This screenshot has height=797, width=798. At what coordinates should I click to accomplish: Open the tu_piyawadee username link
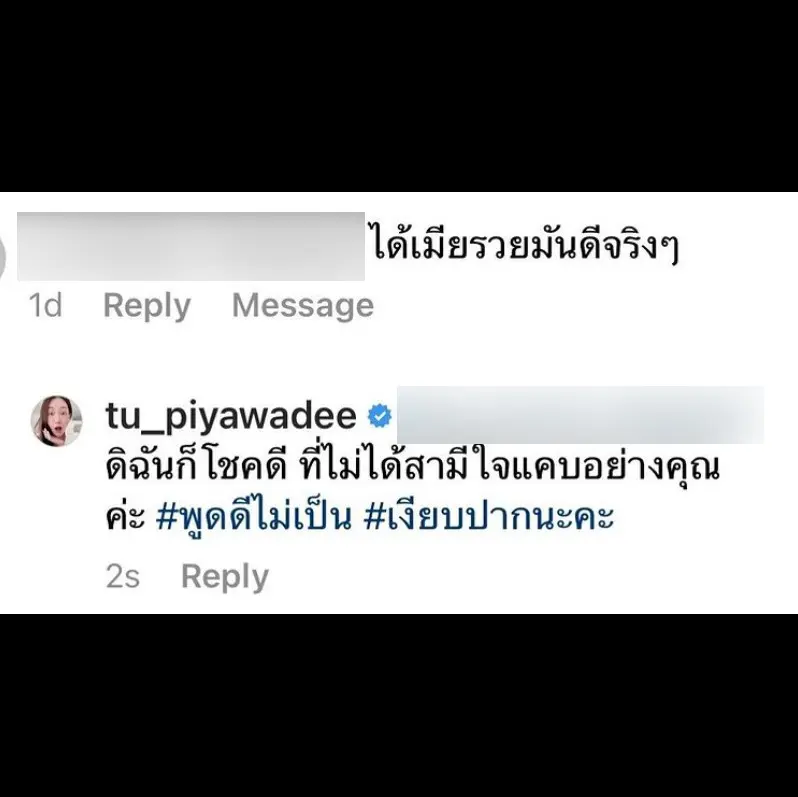tap(231, 417)
